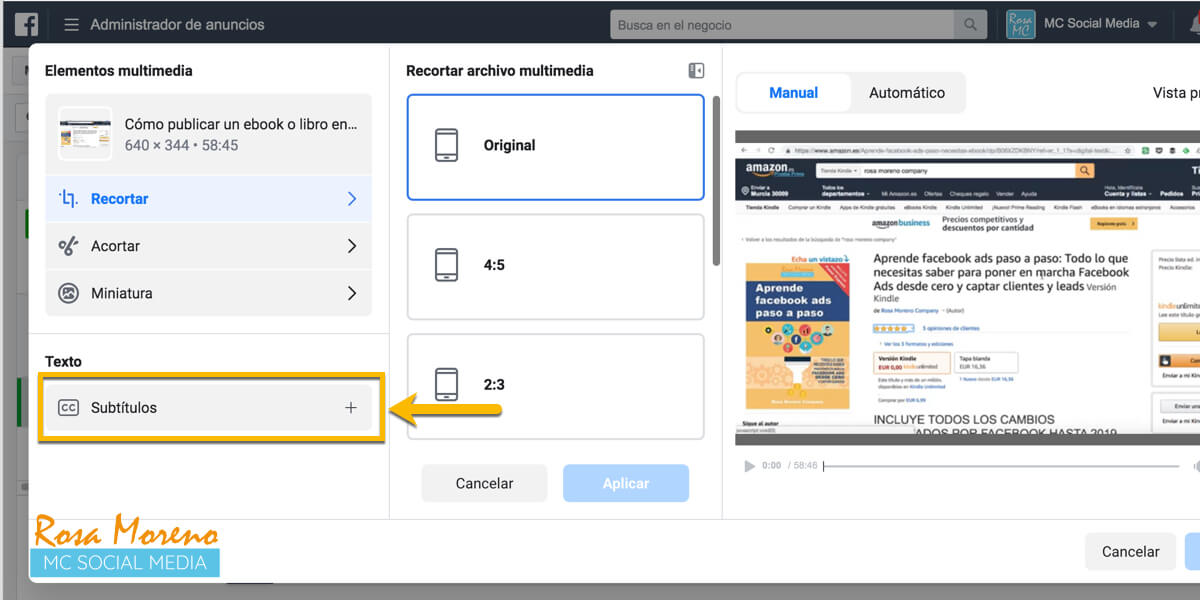Image resolution: width=1200 pixels, height=600 pixels.
Task: Toggle the panel collapse icon beside Recortar archivo multimedia
Action: pos(696,71)
